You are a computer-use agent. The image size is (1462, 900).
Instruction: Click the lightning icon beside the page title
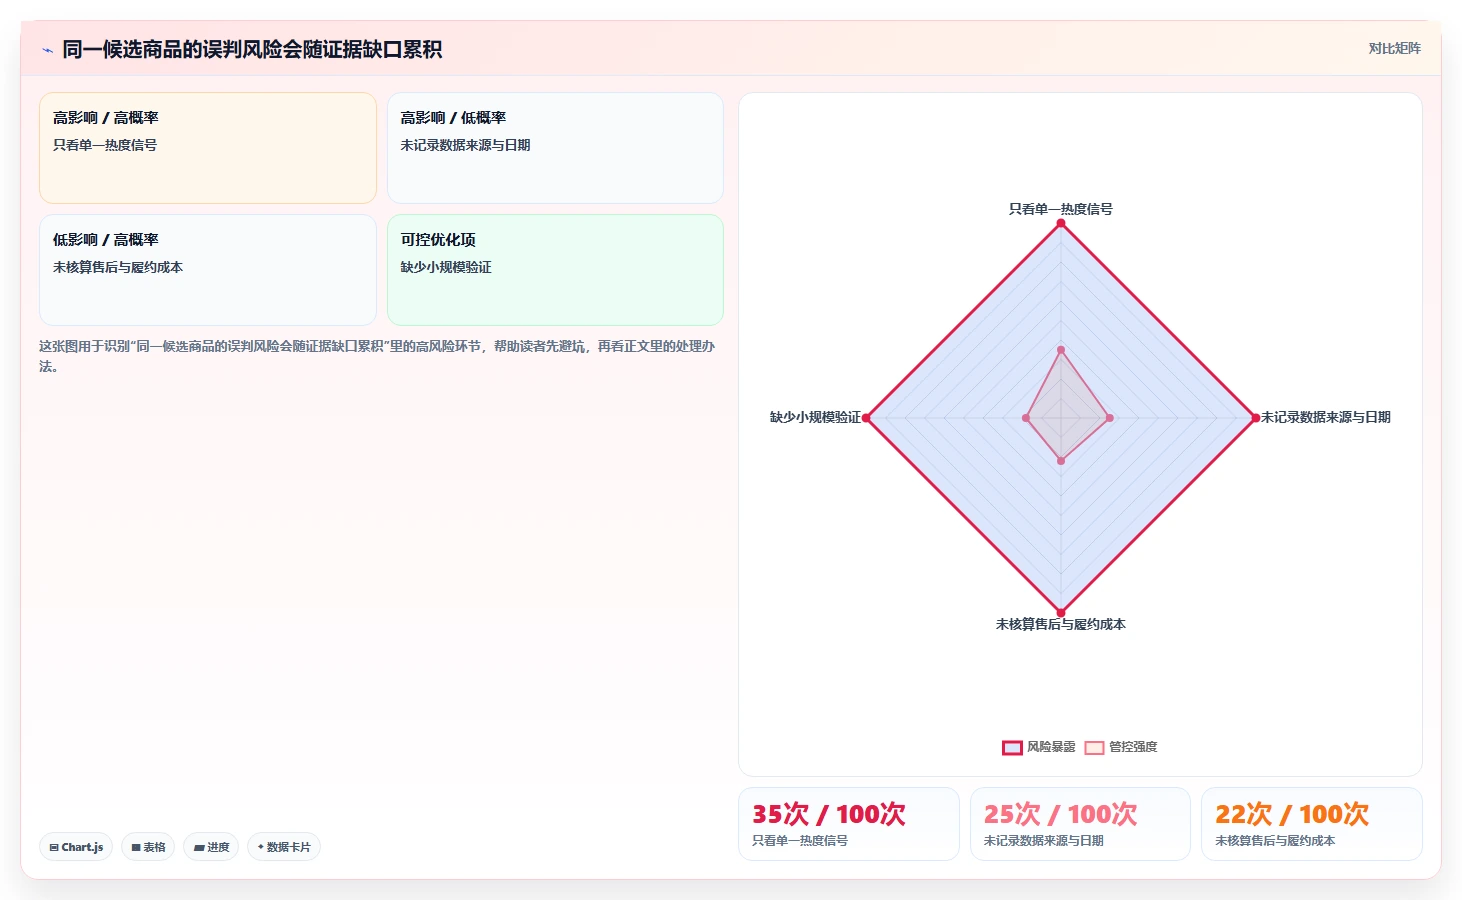pos(47,50)
